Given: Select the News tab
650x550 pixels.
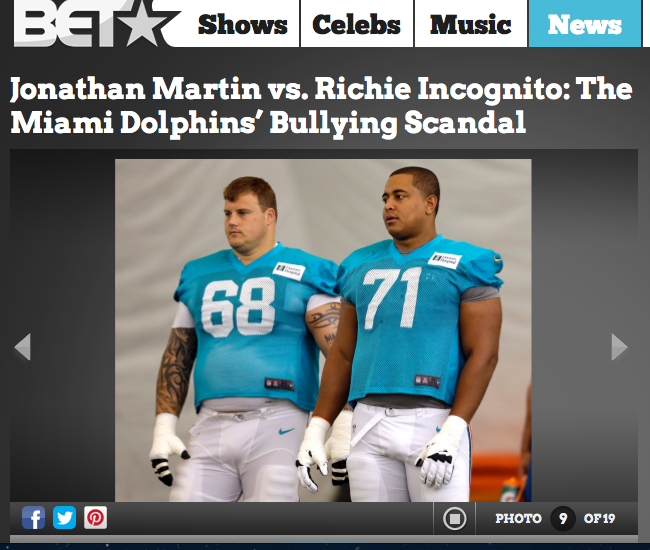Looking at the screenshot, I should pos(585,24).
